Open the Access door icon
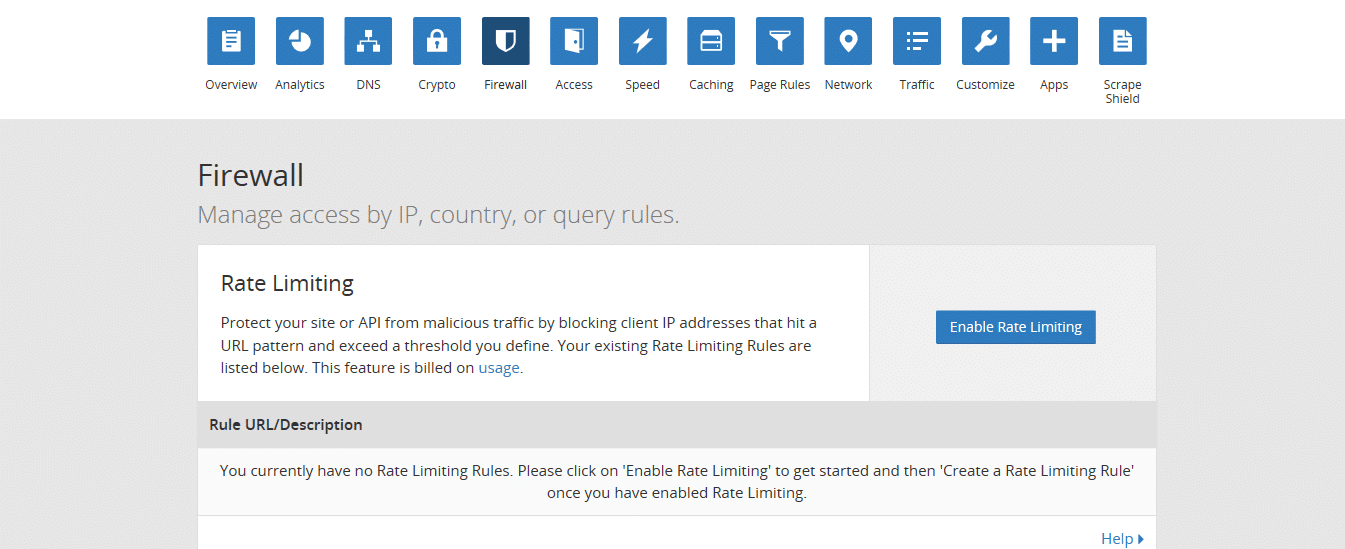This screenshot has width=1345, height=549. point(574,41)
